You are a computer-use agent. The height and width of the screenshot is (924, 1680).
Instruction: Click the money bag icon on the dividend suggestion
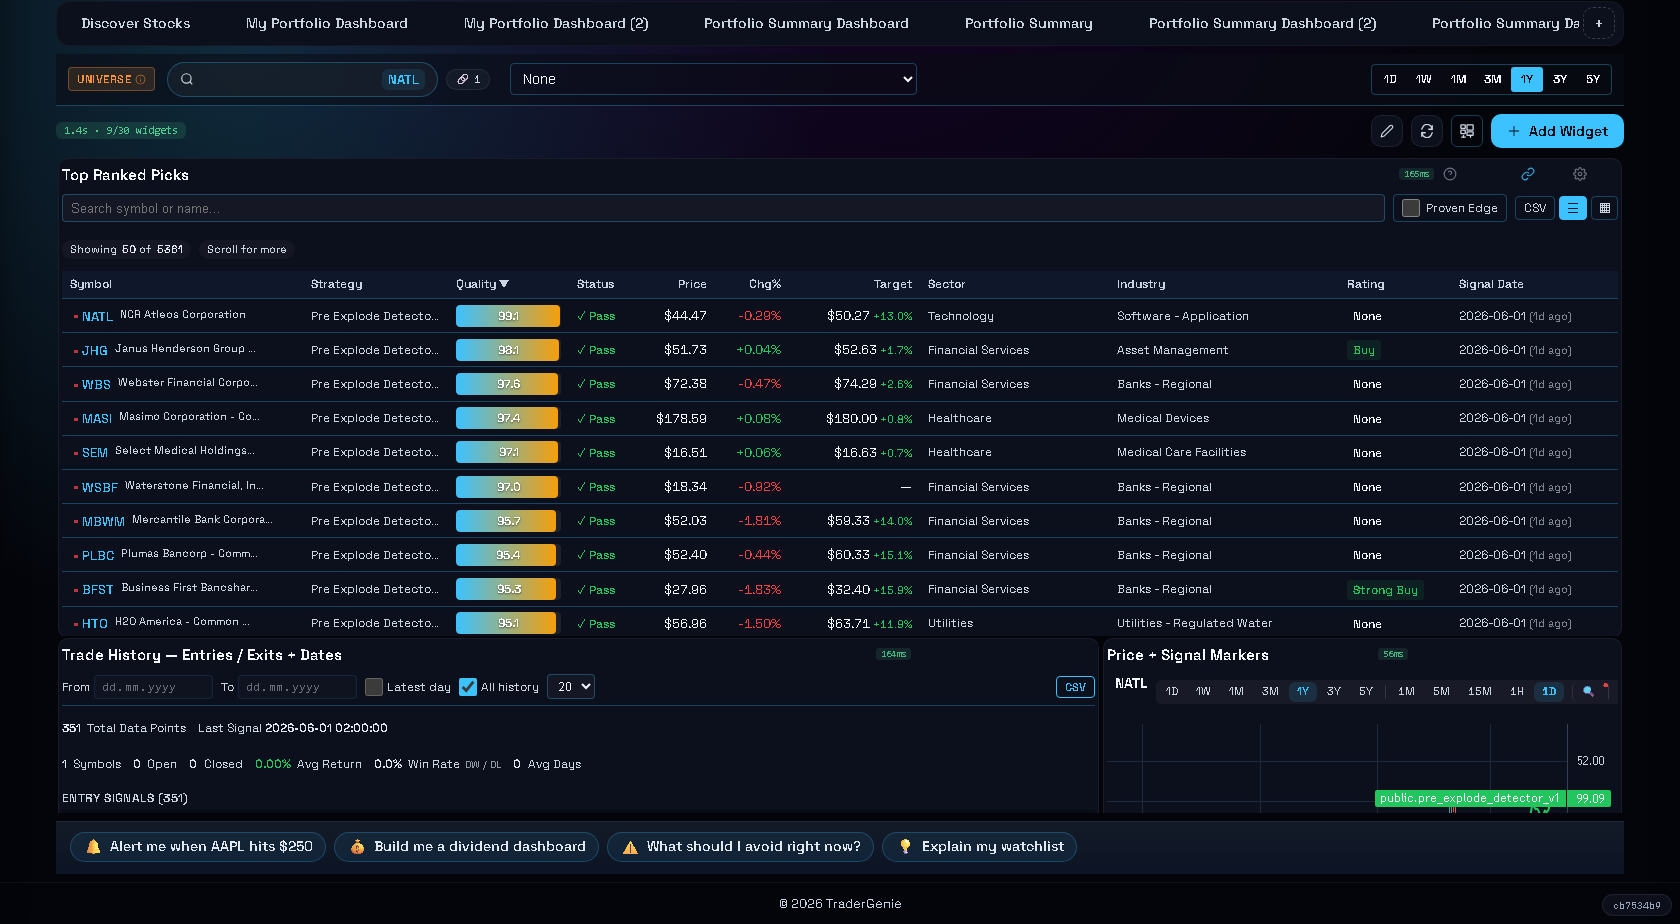357,847
